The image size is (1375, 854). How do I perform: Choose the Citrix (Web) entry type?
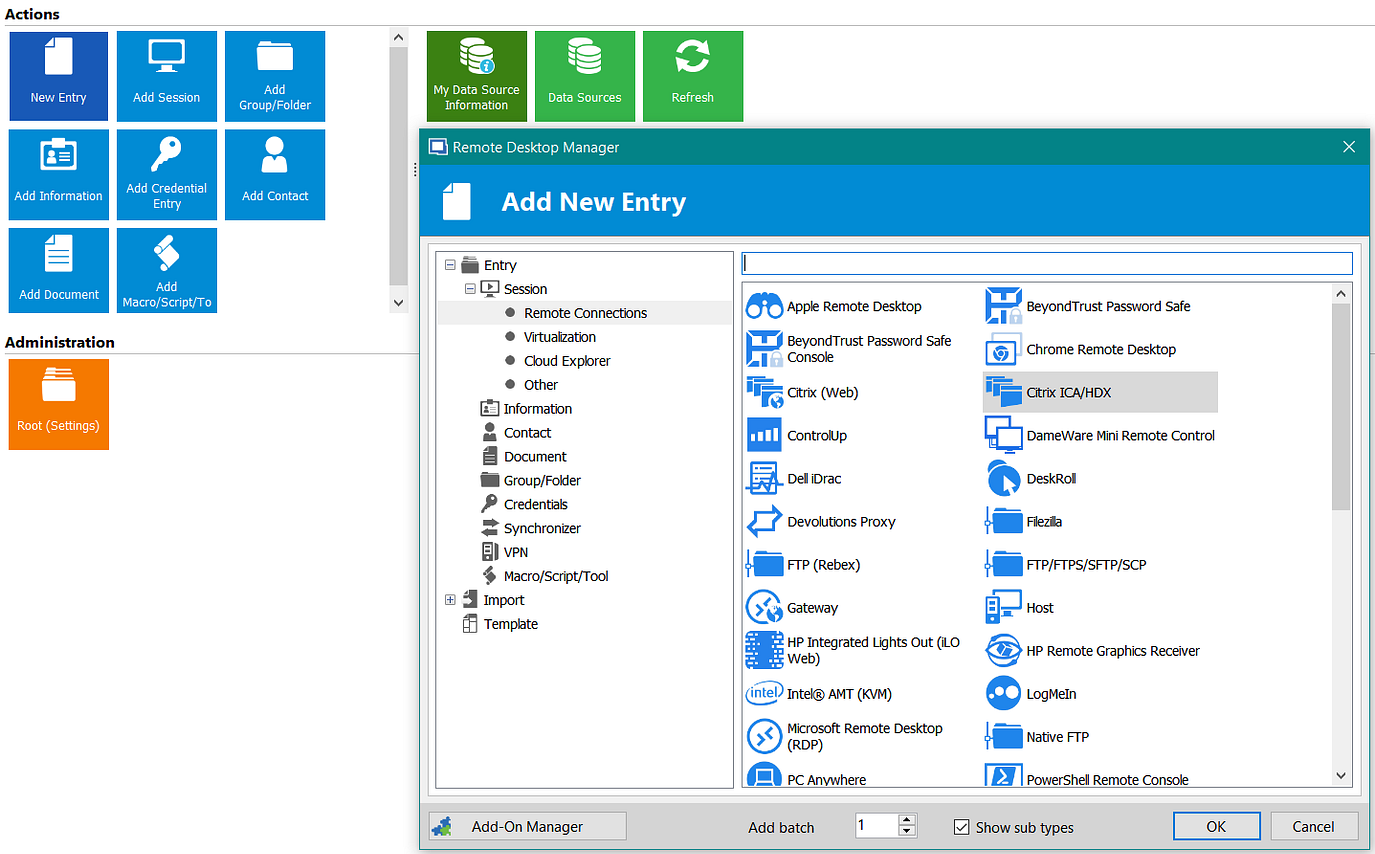[x=803, y=392]
